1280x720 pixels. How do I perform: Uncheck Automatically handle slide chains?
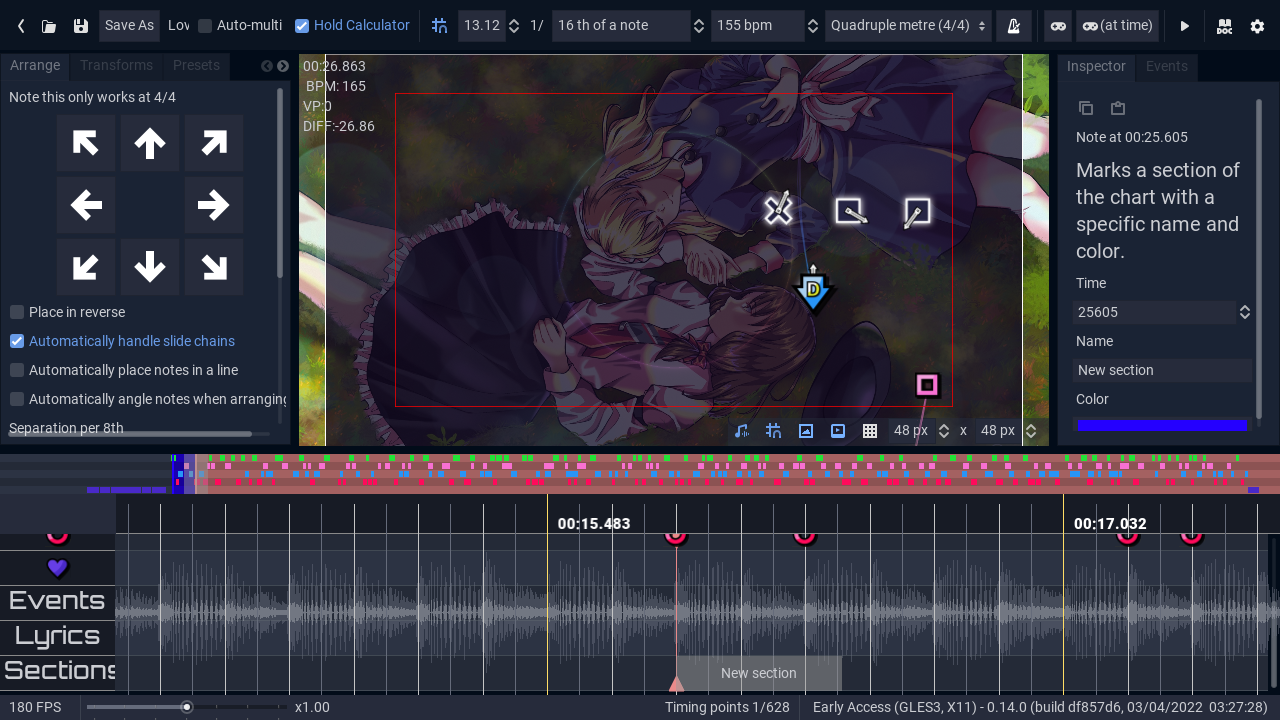[x=17, y=341]
